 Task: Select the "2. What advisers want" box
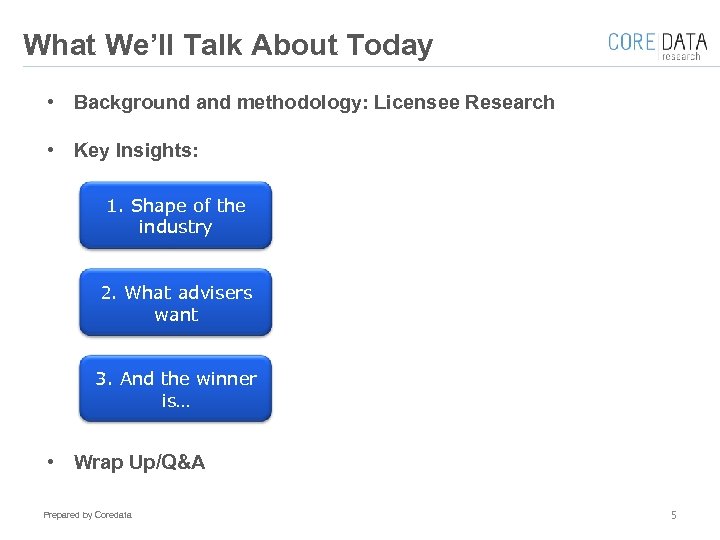pyautogui.click(x=175, y=303)
